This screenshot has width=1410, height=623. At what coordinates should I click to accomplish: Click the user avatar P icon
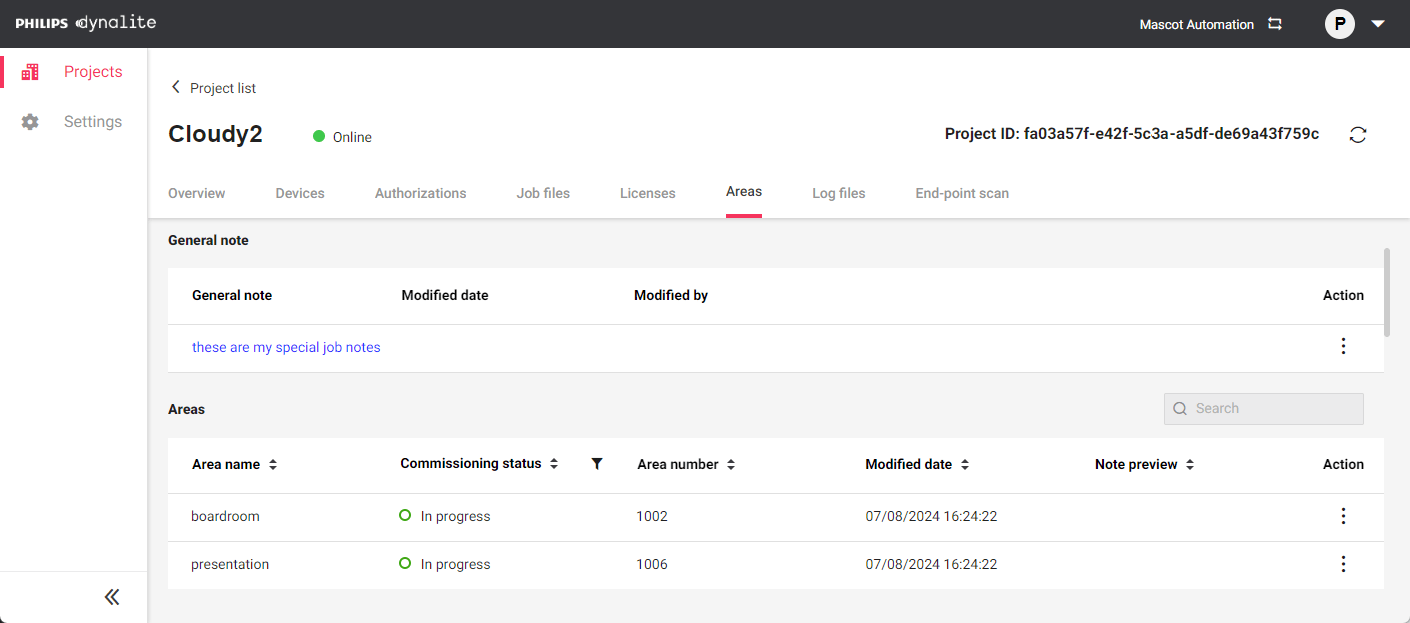tap(1339, 24)
